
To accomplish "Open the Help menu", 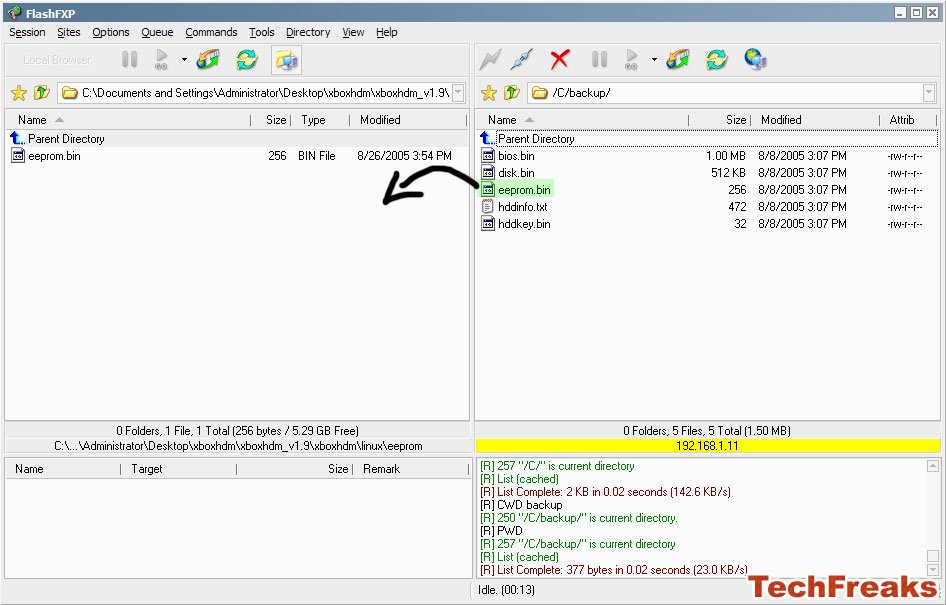I will pyautogui.click(x=386, y=33).
